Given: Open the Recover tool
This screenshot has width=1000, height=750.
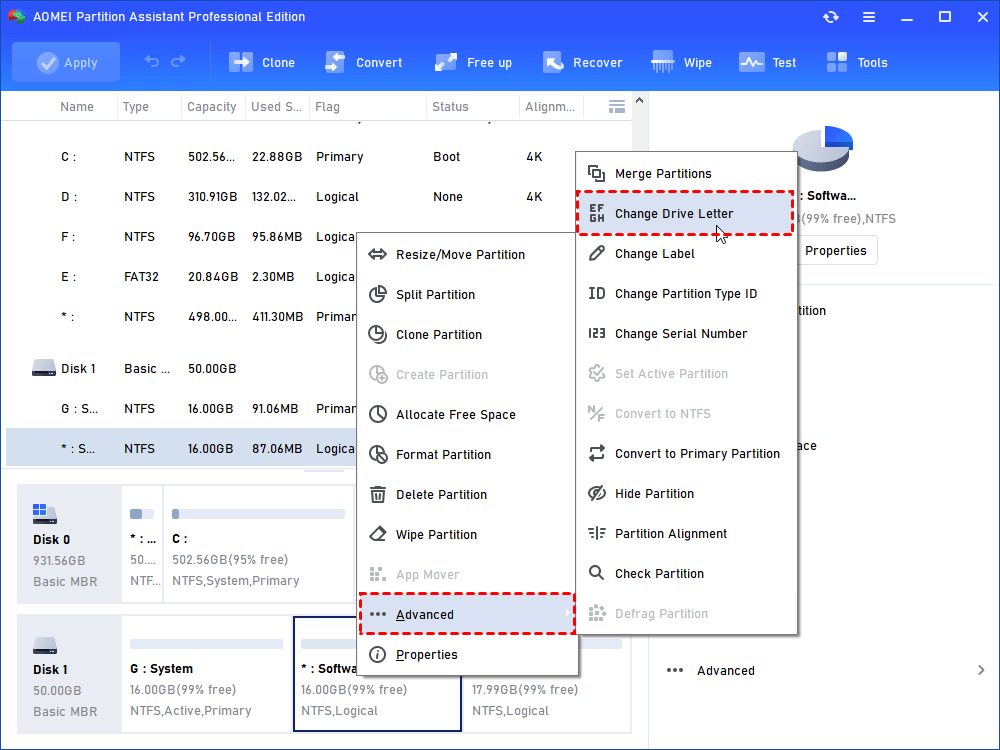Looking at the screenshot, I should pos(582,62).
